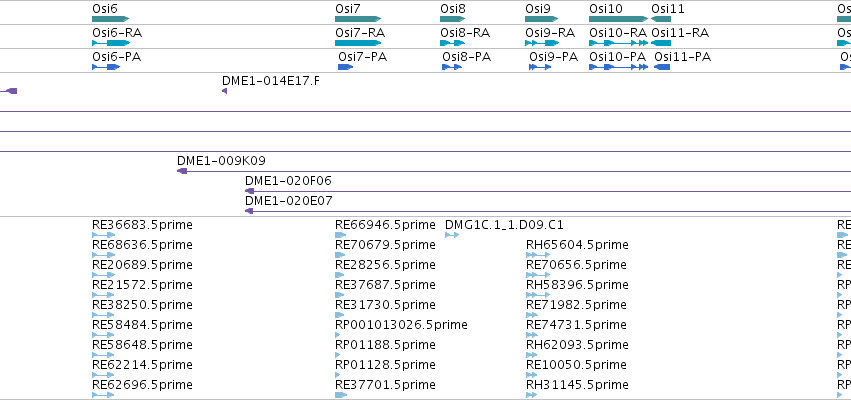851x400 pixels.
Task: Open EST RE37701.5prime
Action: (341, 395)
